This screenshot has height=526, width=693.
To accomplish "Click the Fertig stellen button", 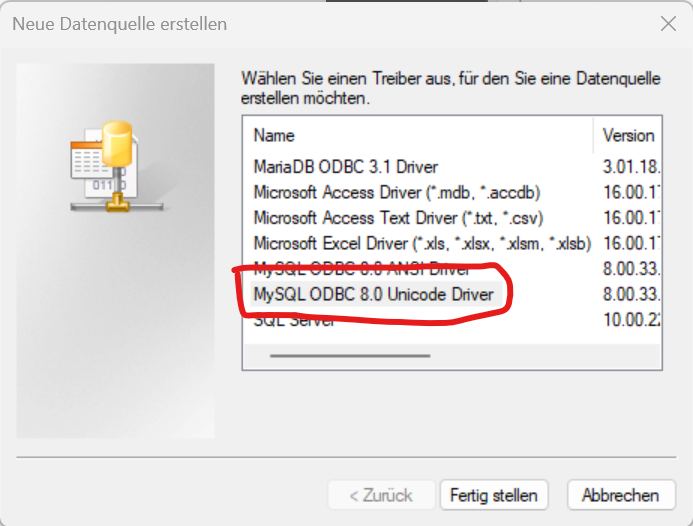I will pos(494,495).
